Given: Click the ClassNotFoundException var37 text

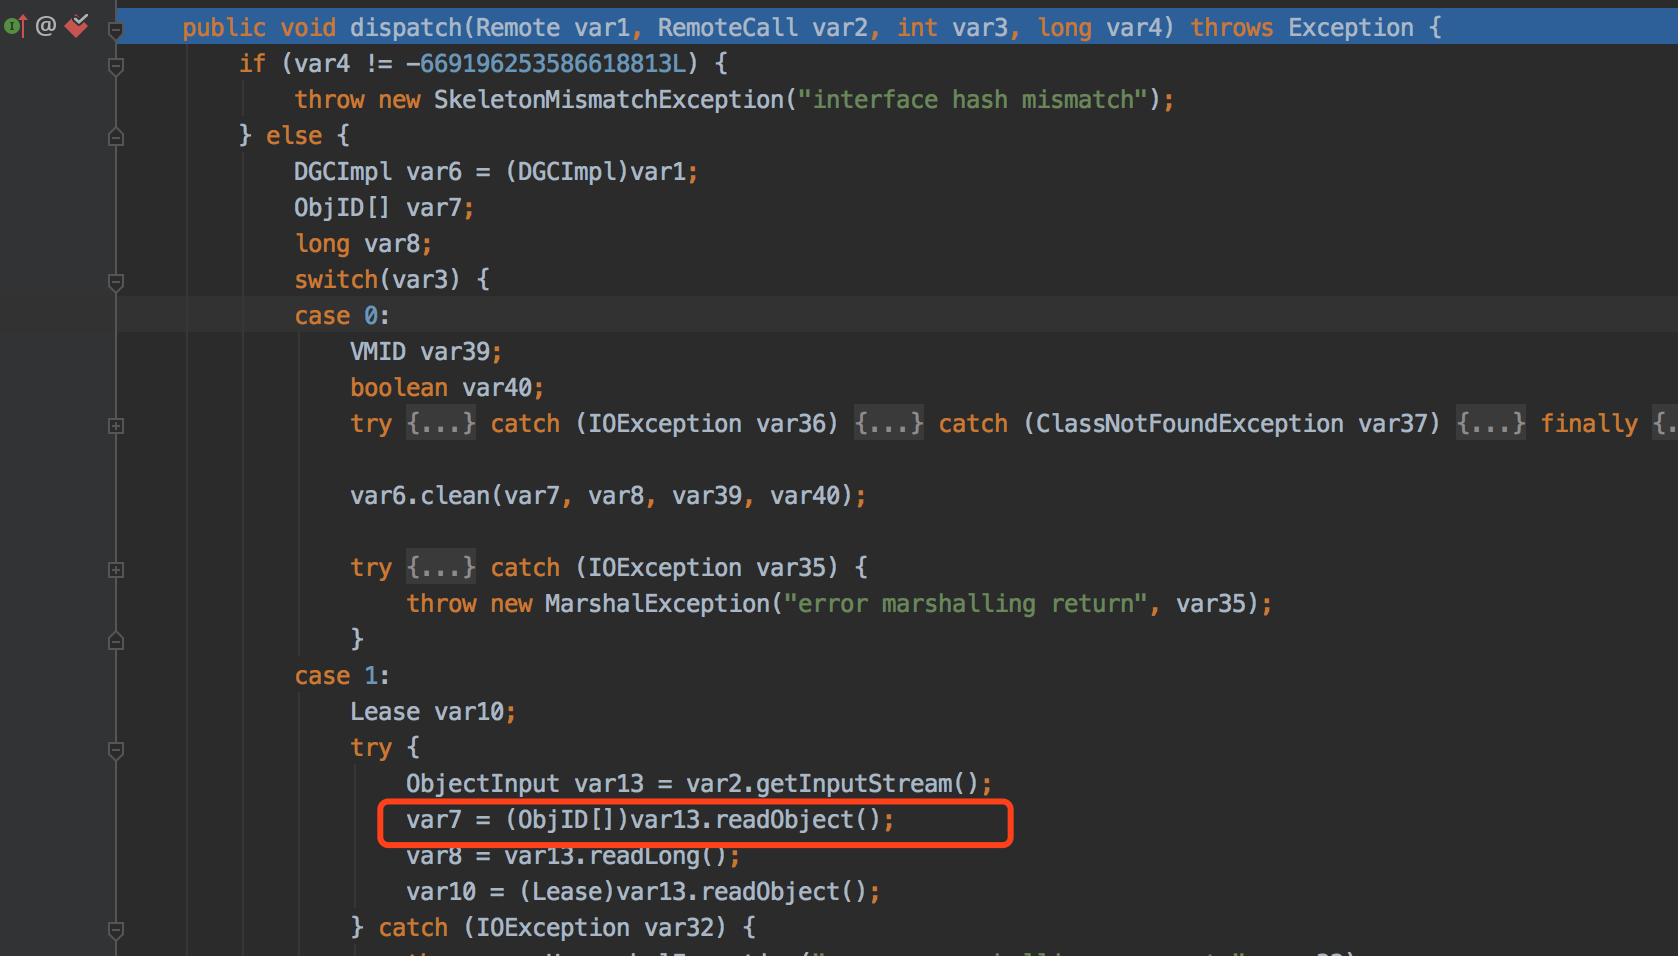Looking at the screenshot, I should click(1232, 423).
